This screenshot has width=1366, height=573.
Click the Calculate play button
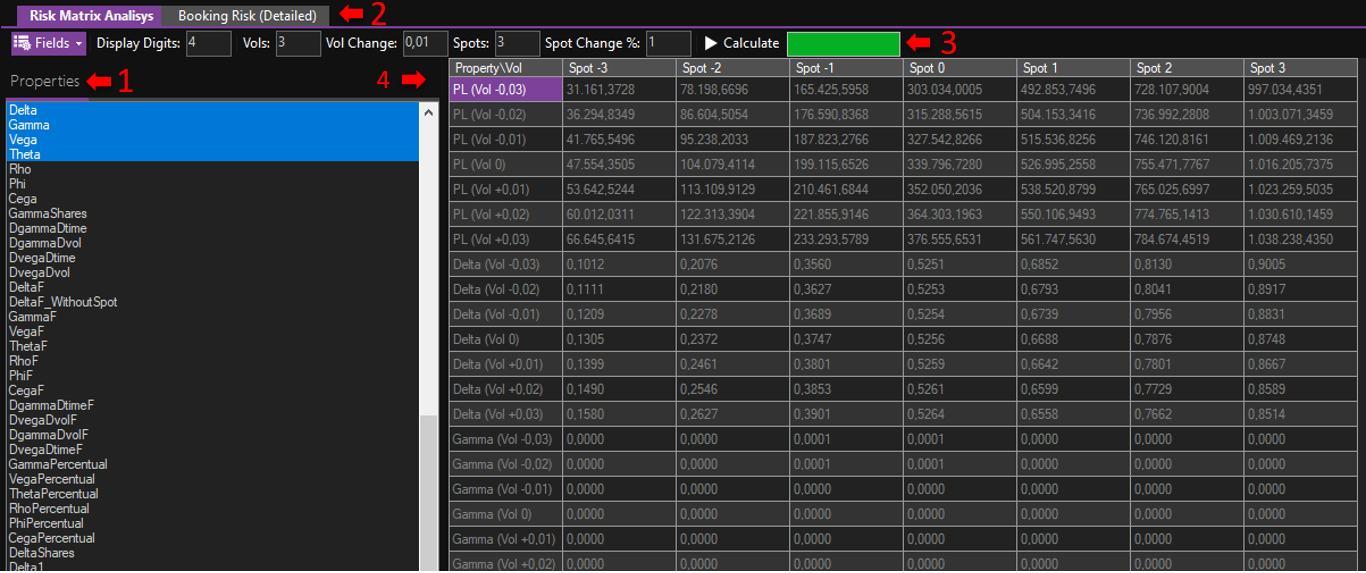[741, 43]
